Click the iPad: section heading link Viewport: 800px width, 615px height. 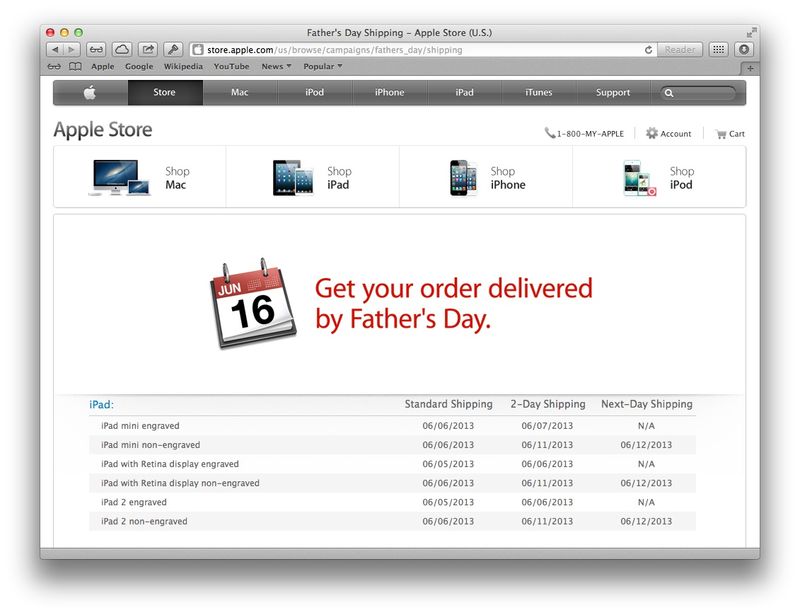coord(101,405)
